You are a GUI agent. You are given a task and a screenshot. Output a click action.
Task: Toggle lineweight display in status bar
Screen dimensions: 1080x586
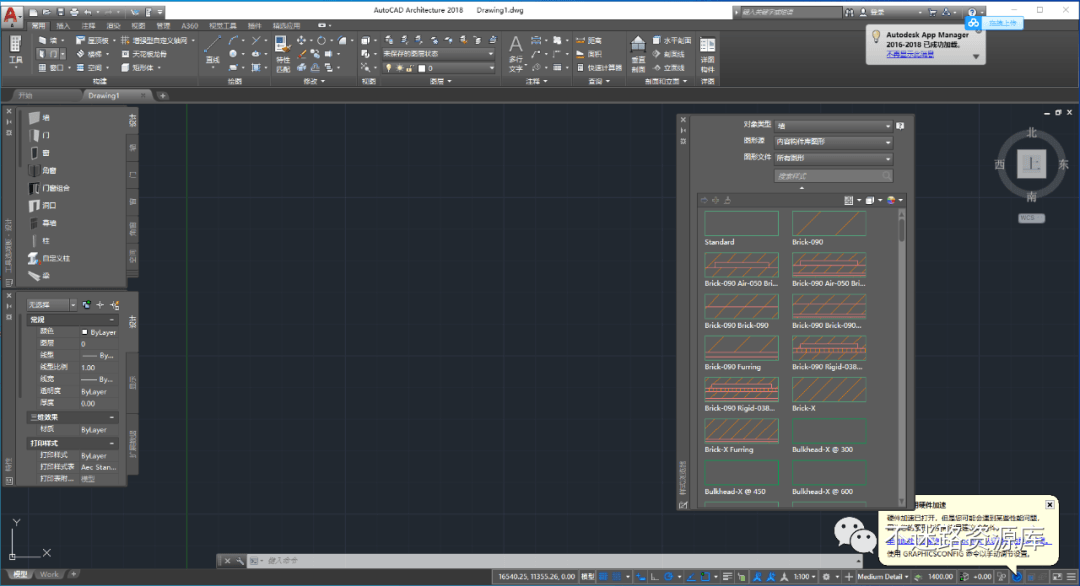[727, 576]
